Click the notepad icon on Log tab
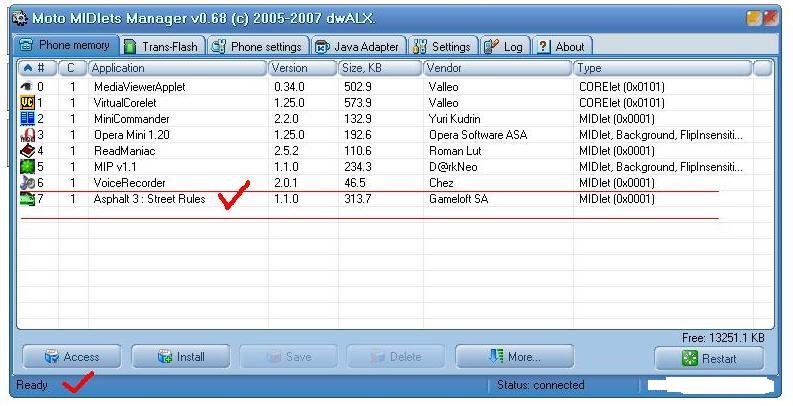This screenshot has height=406, width=793. pyautogui.click(x=491, y=47)
